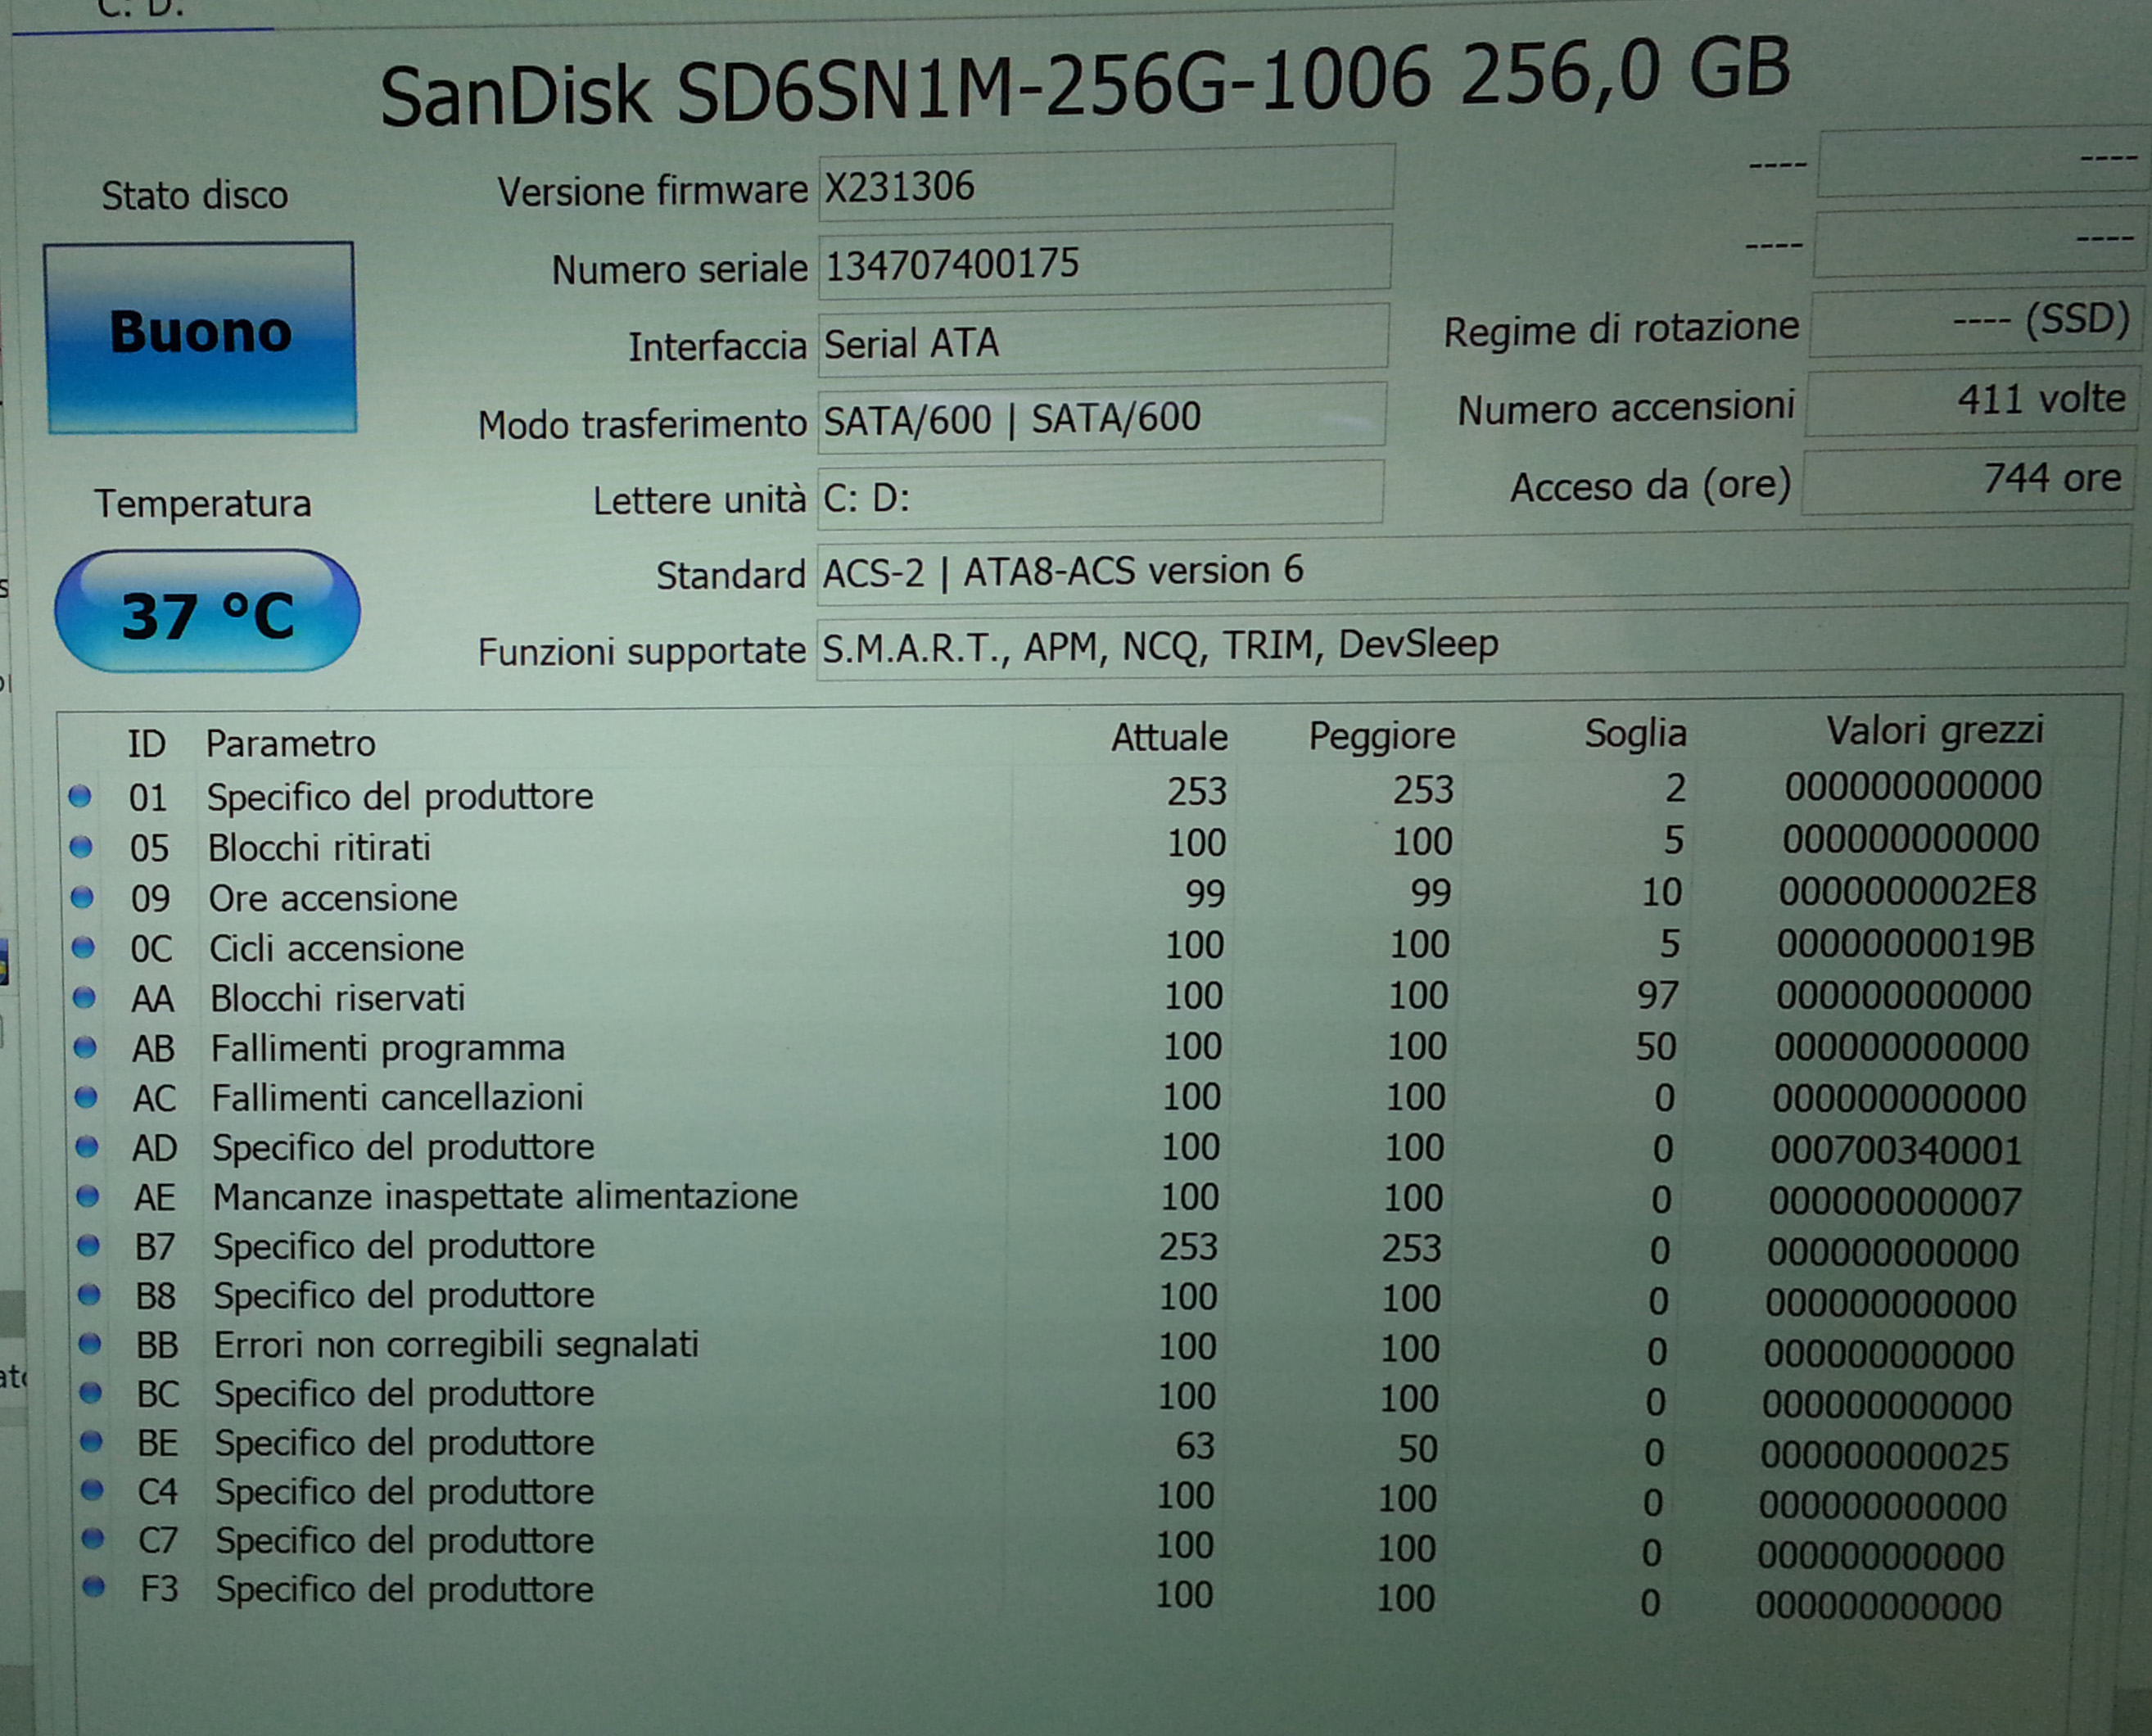Screen dimensions: 2152x1736
Task: Click the status dot for attribute C7
Action: pyautogui.click(x=93, y=1538)
